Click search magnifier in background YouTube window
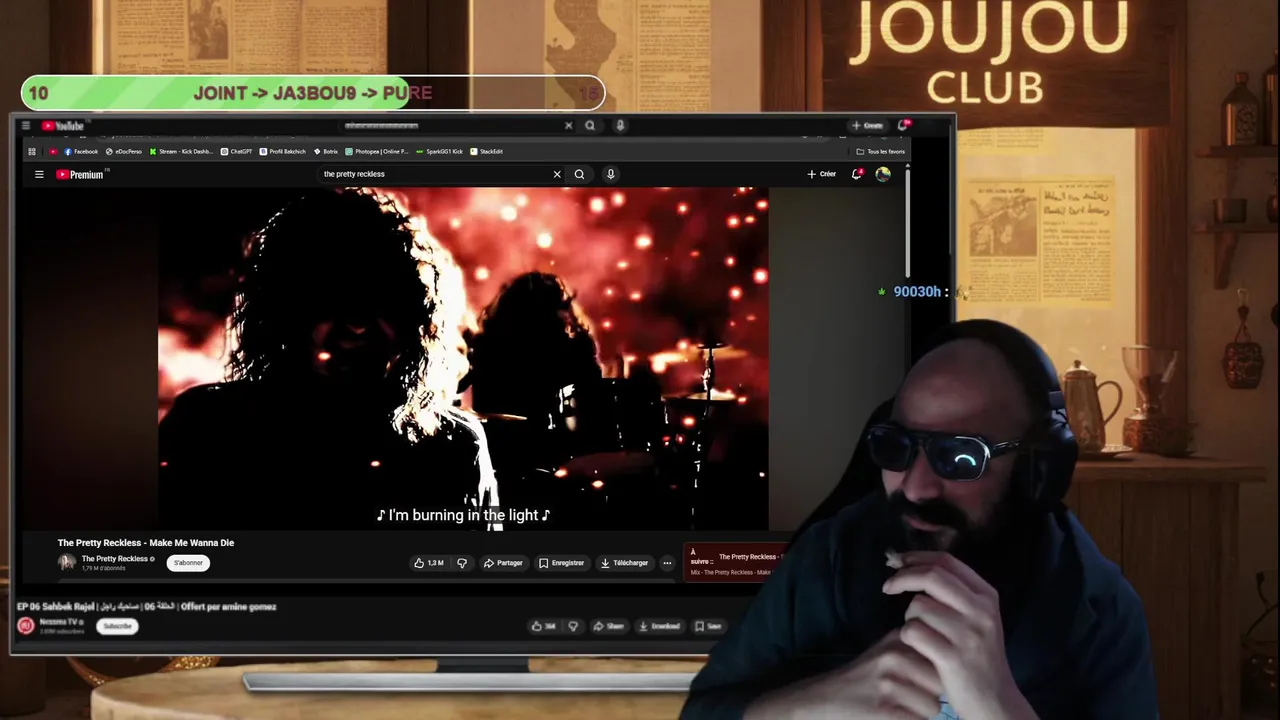 [x=590, y=126]
